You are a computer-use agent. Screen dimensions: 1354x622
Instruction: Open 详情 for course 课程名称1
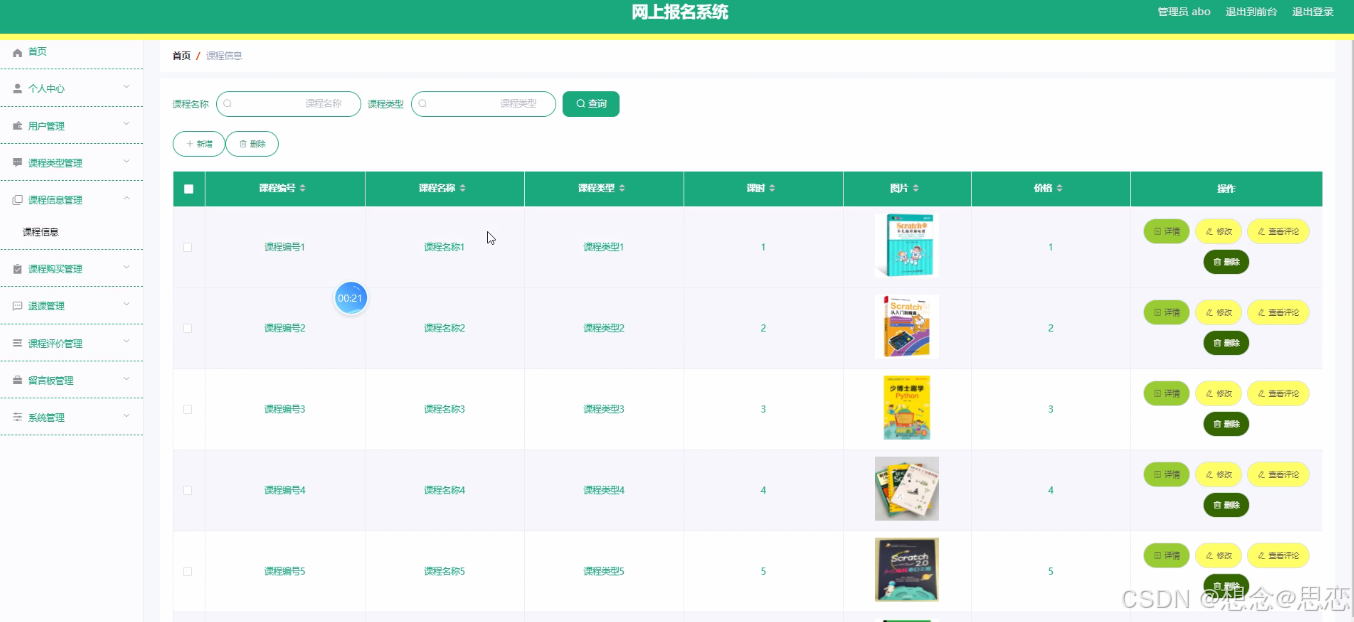pyautogui.click(x=1166, y=231)
